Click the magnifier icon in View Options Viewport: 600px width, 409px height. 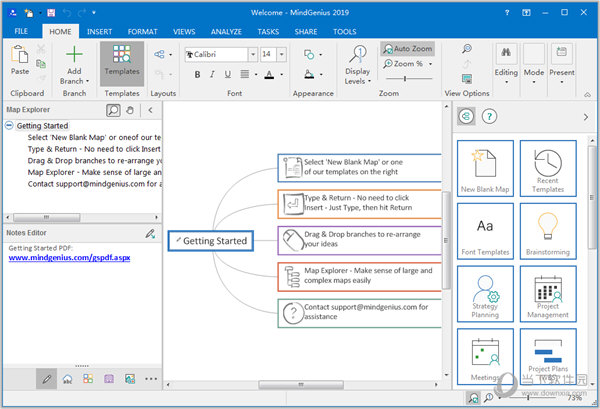pyautogui.click(x=466, y=49)
